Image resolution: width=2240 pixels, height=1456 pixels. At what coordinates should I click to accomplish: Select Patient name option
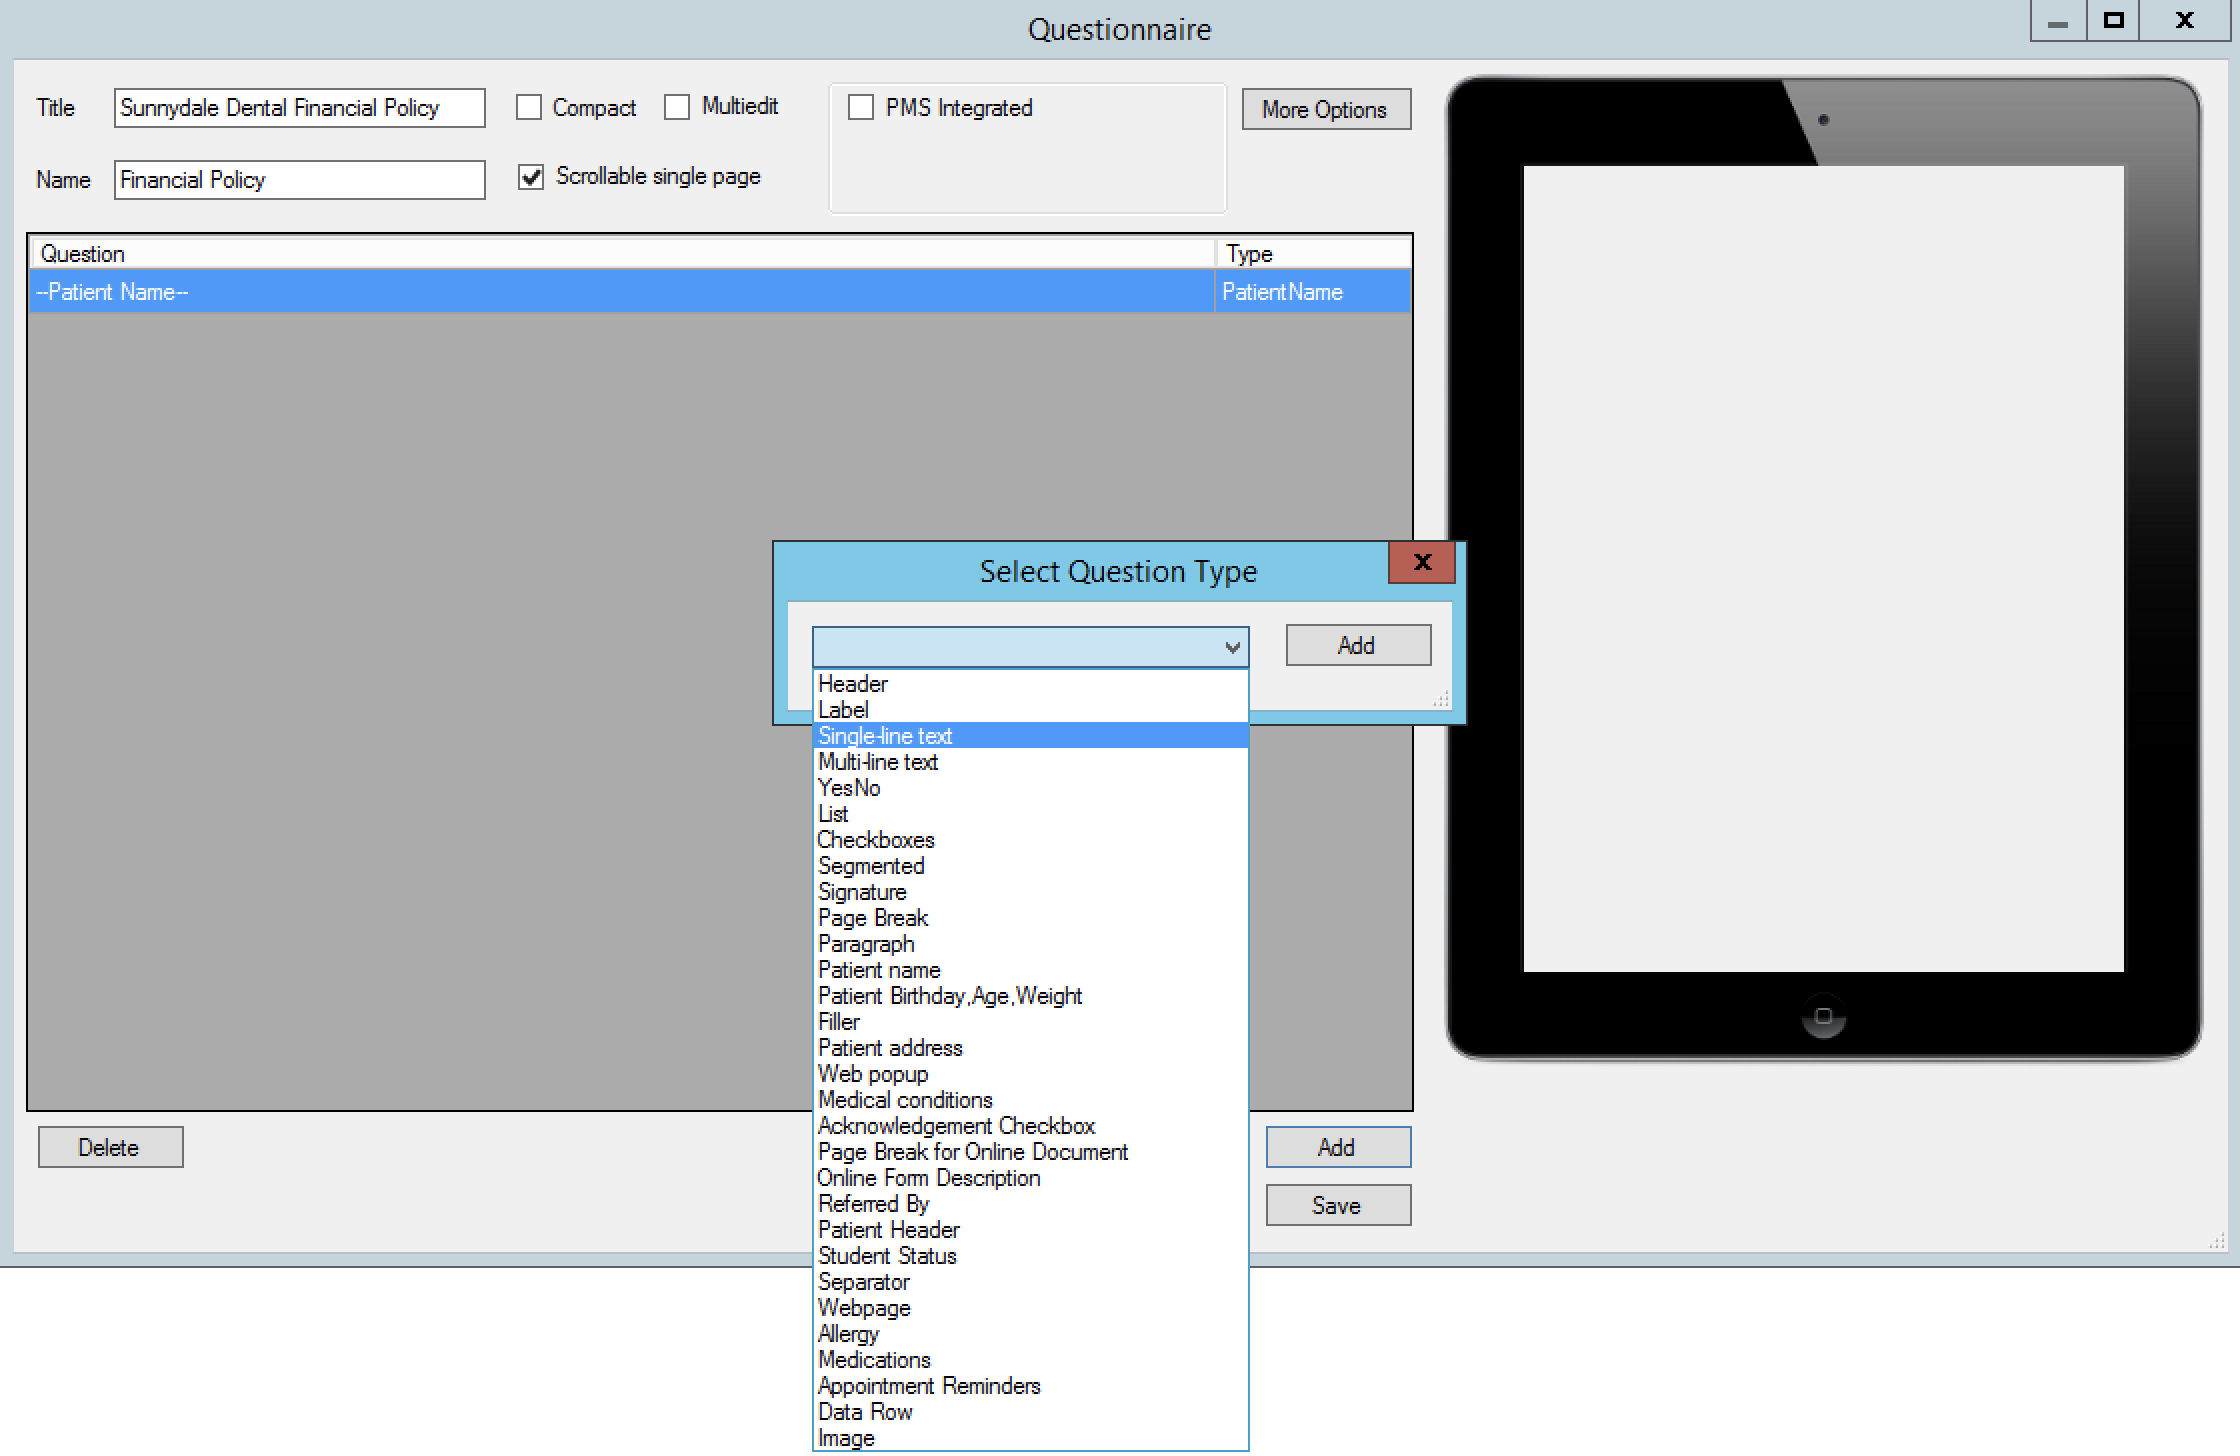point(1031,970)
